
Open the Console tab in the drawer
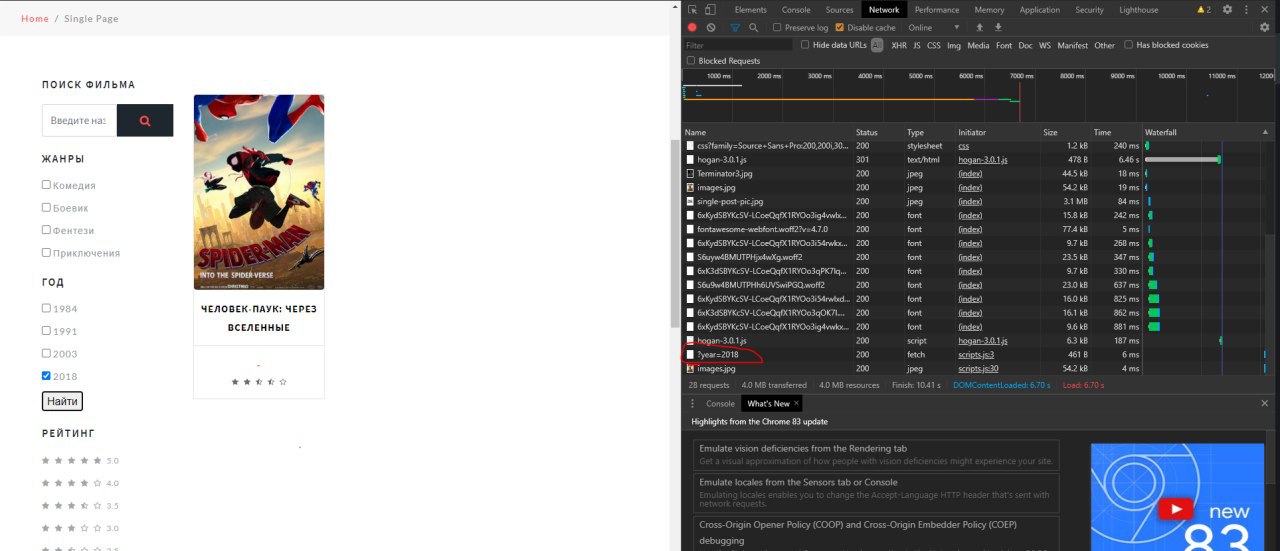[x=720, y=404]
